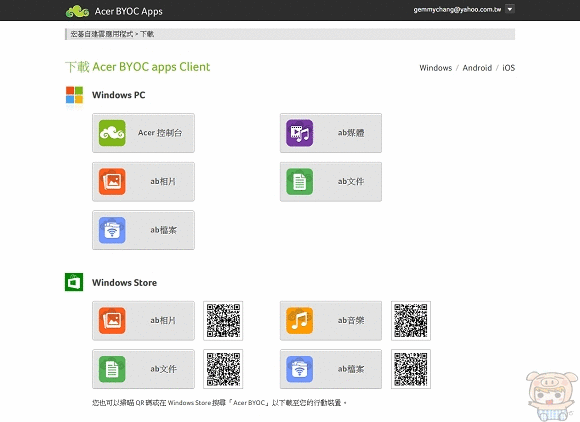Click the green cloud Acer 控制台 icon
This screenshot has width=580, height=422.
pyautogui.click(x=112, y=133)
